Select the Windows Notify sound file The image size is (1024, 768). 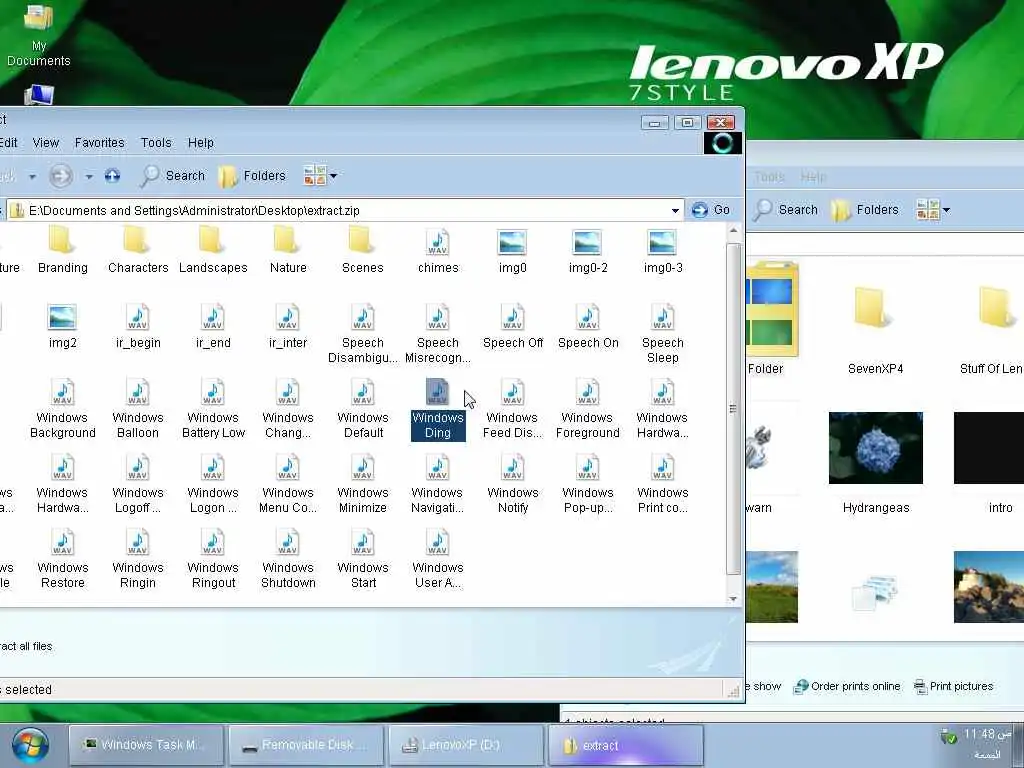click(513, 483)
